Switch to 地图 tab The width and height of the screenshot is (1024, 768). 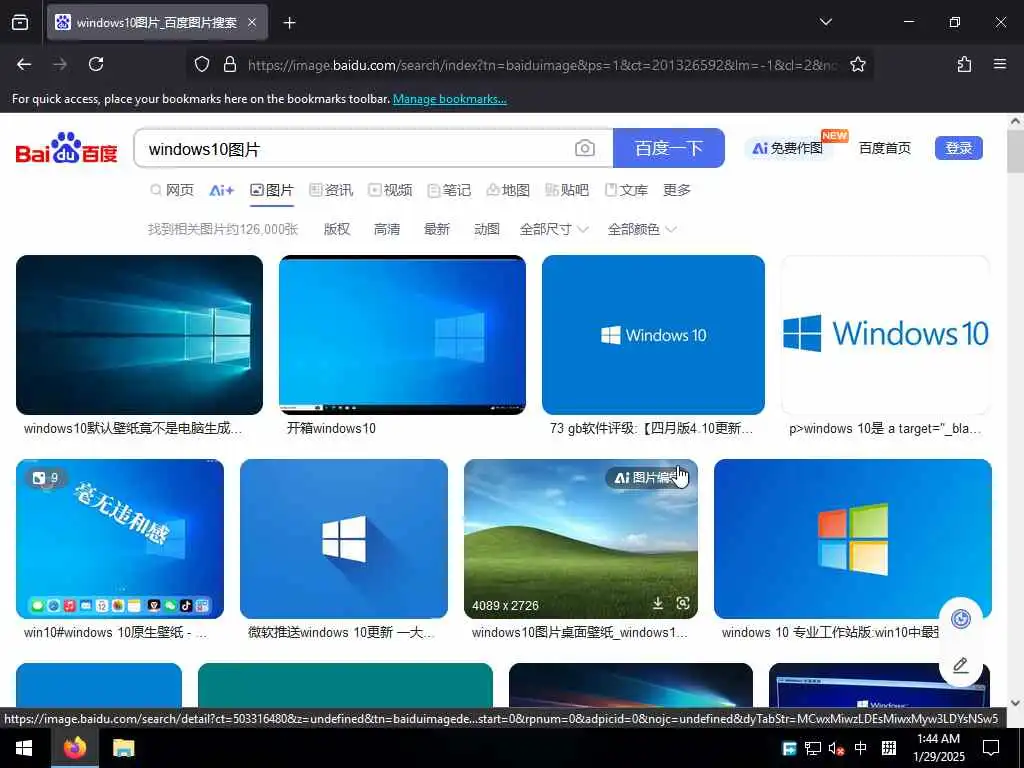[x=507, y=190]
